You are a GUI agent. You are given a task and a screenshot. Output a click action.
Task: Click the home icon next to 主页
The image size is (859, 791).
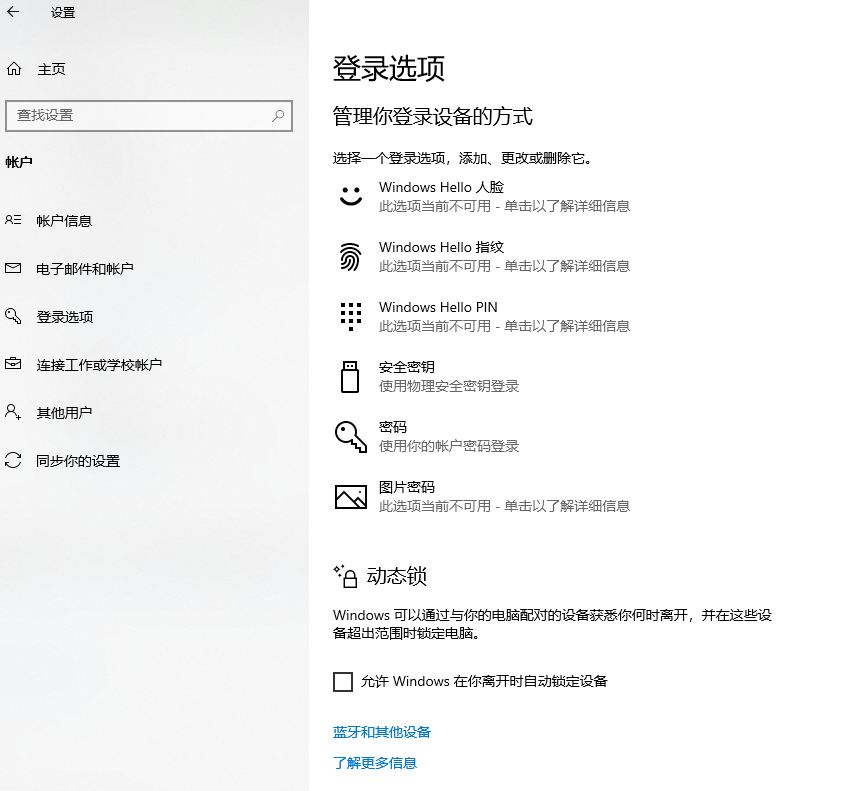point(14,69)
